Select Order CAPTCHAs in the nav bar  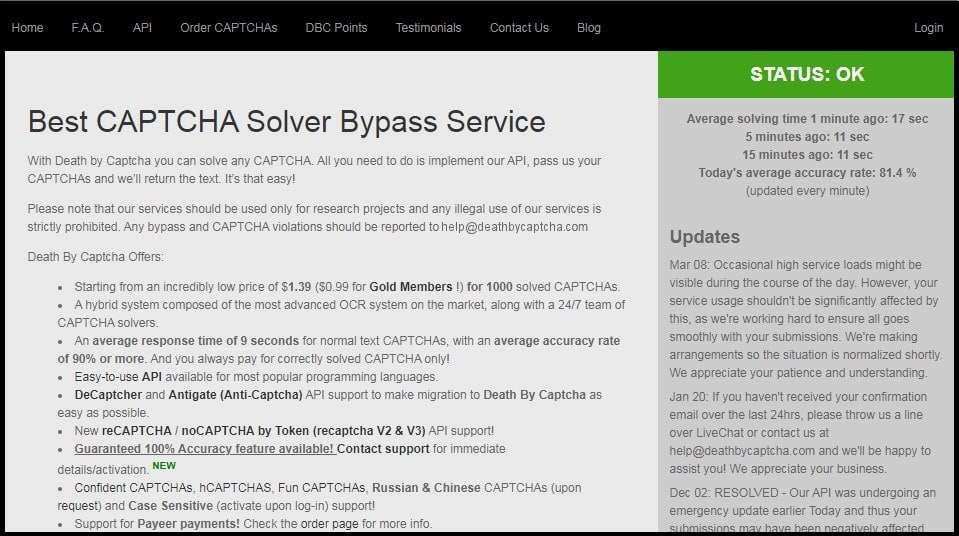(x=229, y=28)
